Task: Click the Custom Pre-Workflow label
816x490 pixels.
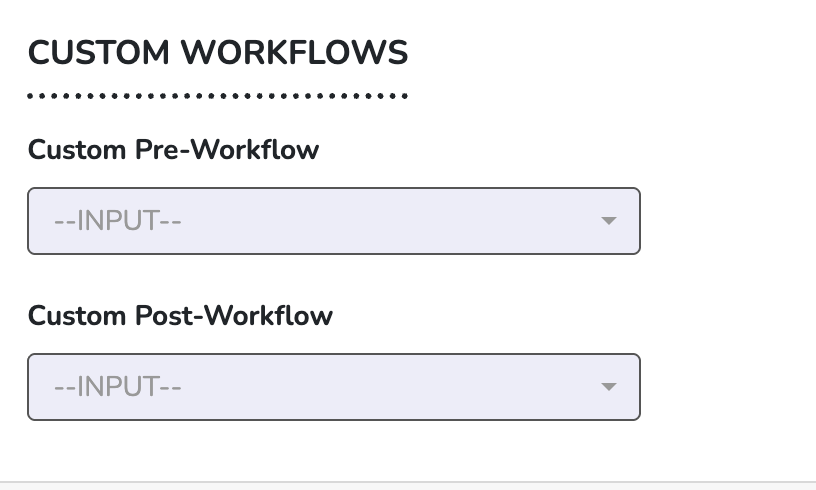Action: coord(173,150)
